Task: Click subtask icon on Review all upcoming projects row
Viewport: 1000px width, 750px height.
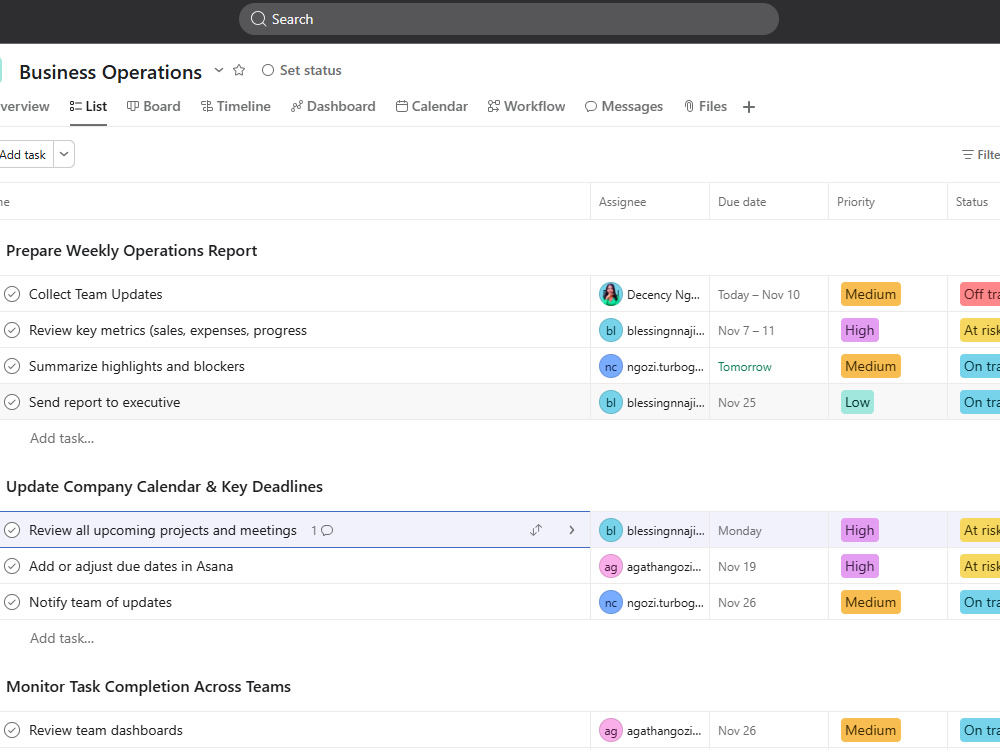Action: click(x=536, y=530)
